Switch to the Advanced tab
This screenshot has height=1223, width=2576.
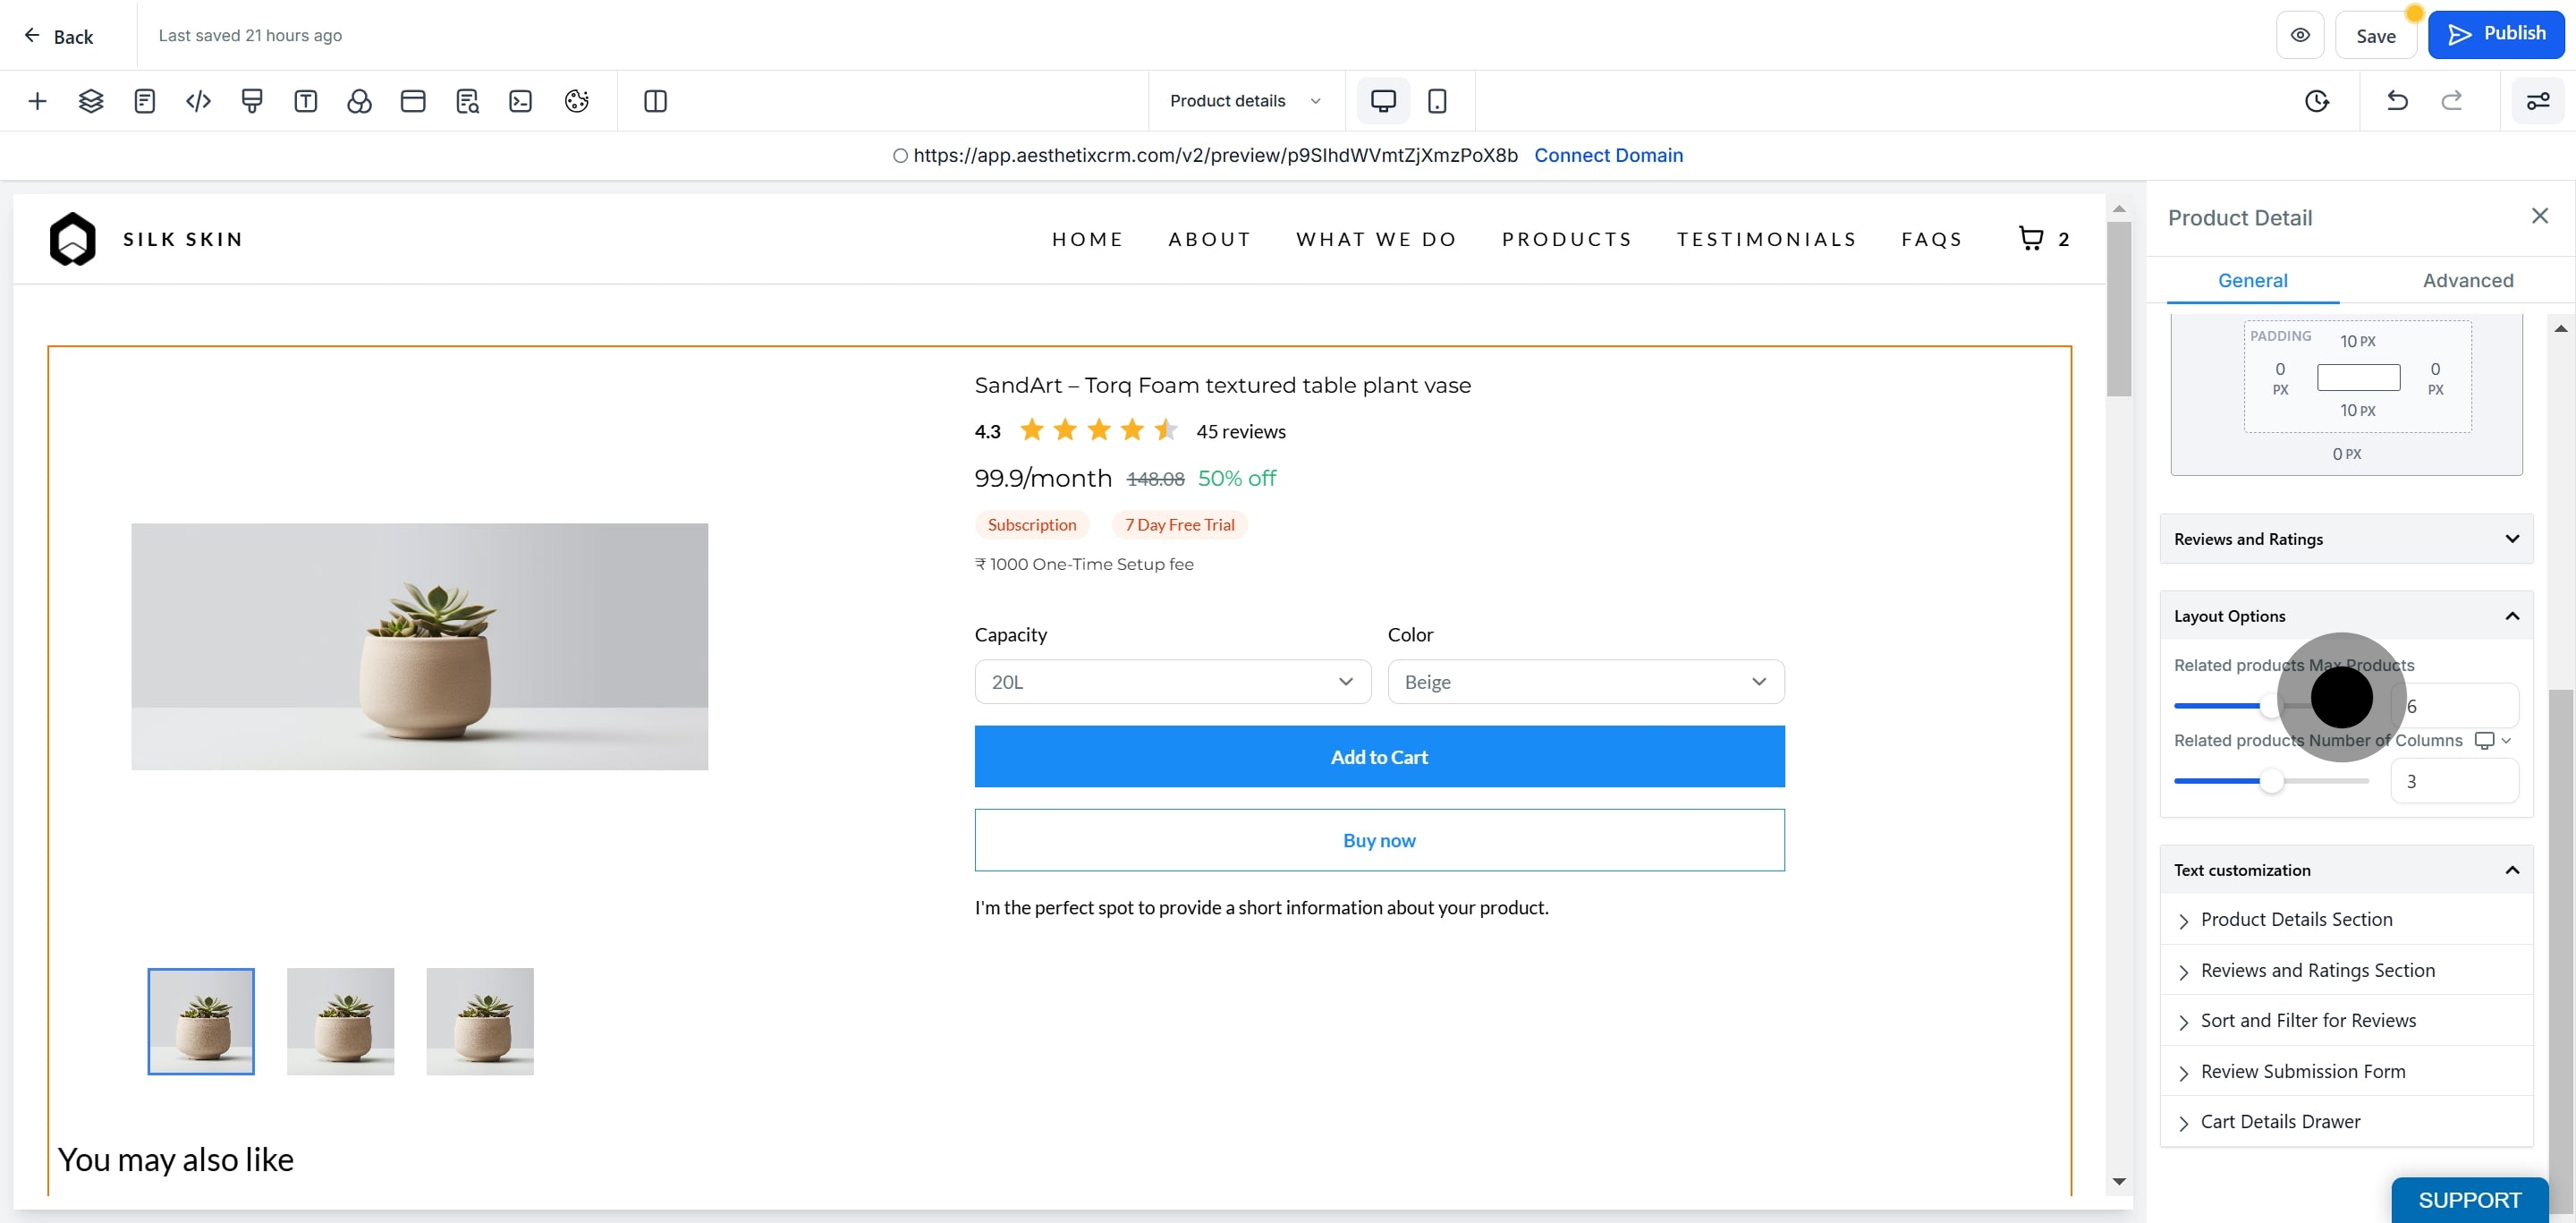pos(2467,281)
